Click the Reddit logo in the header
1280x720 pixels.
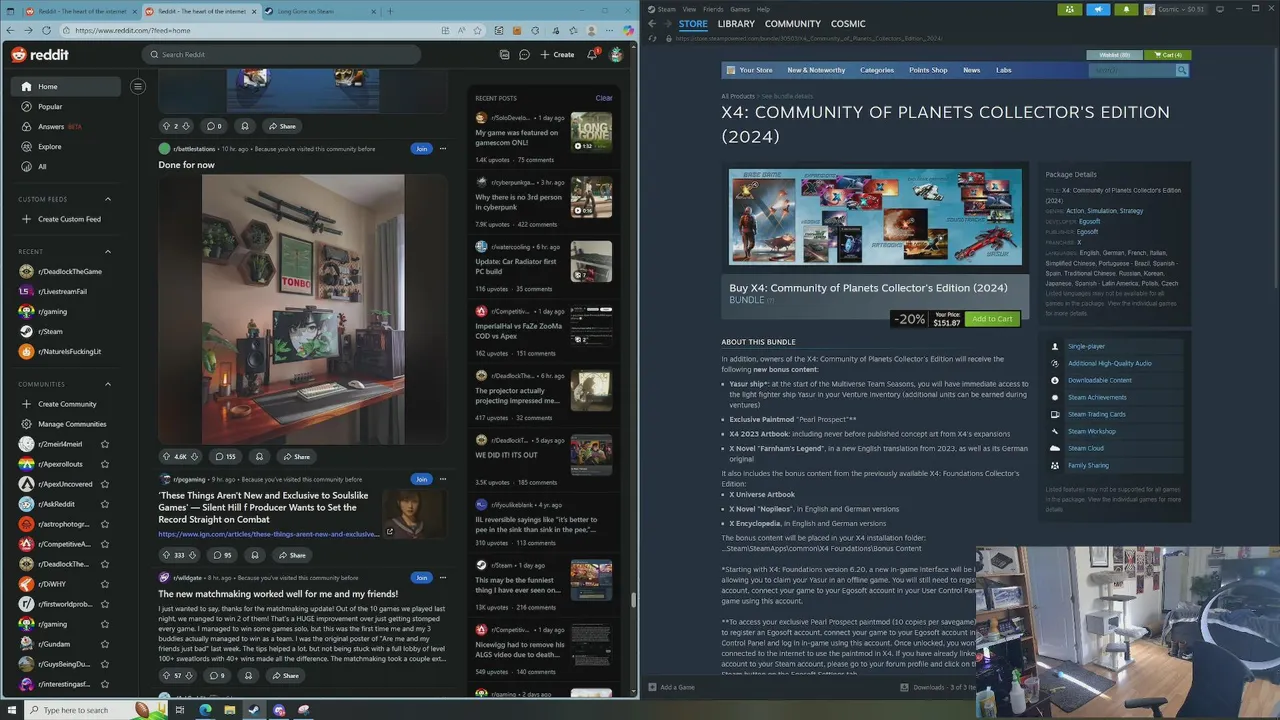tap(40, 55)
